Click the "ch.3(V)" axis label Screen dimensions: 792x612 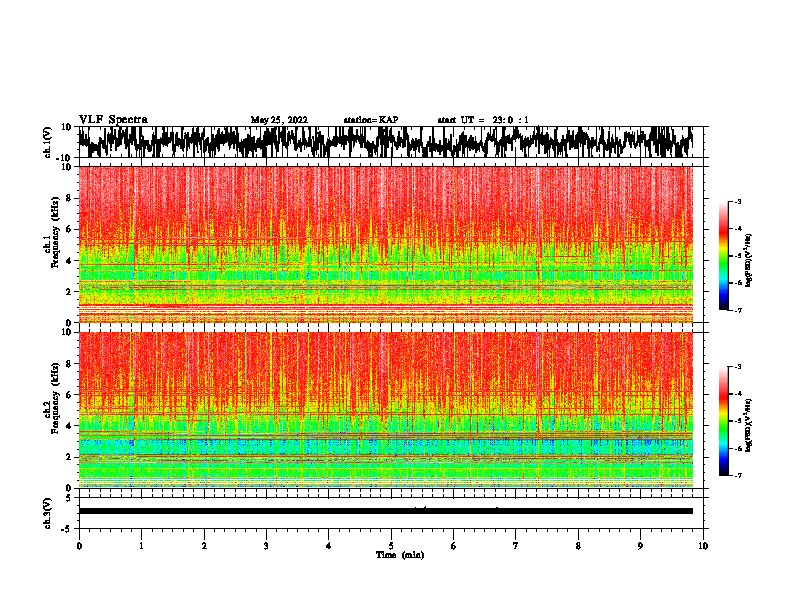tap(48, 513)
